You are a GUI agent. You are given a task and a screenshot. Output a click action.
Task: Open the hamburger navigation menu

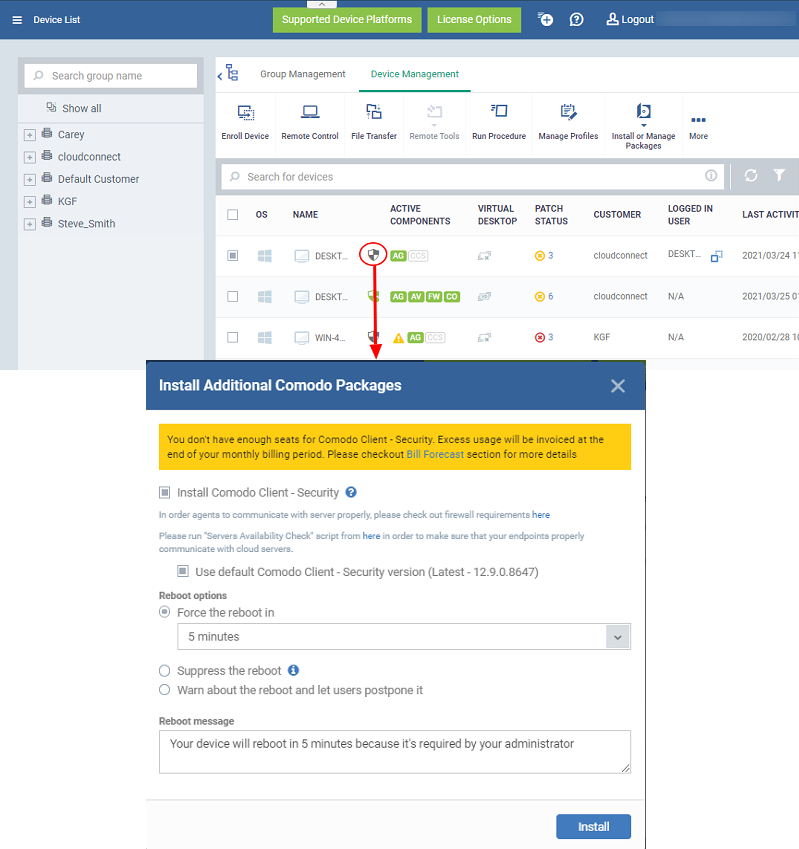pos(17,20)
